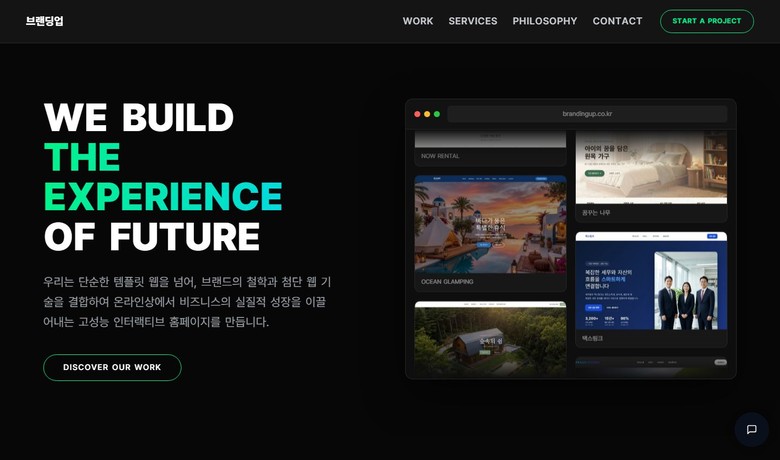Click the OCEAN GLAMPING caption text
The width and height of the screenshot is (780, 460).
click(x=447, y=281)
